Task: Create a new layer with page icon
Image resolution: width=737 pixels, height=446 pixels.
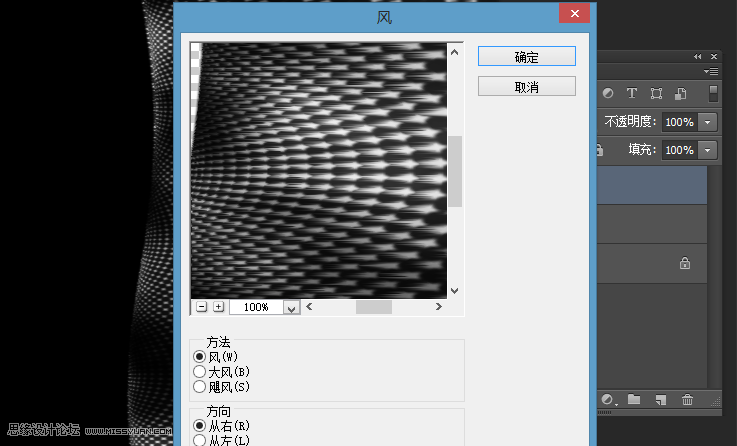Action: pos(660,400)
